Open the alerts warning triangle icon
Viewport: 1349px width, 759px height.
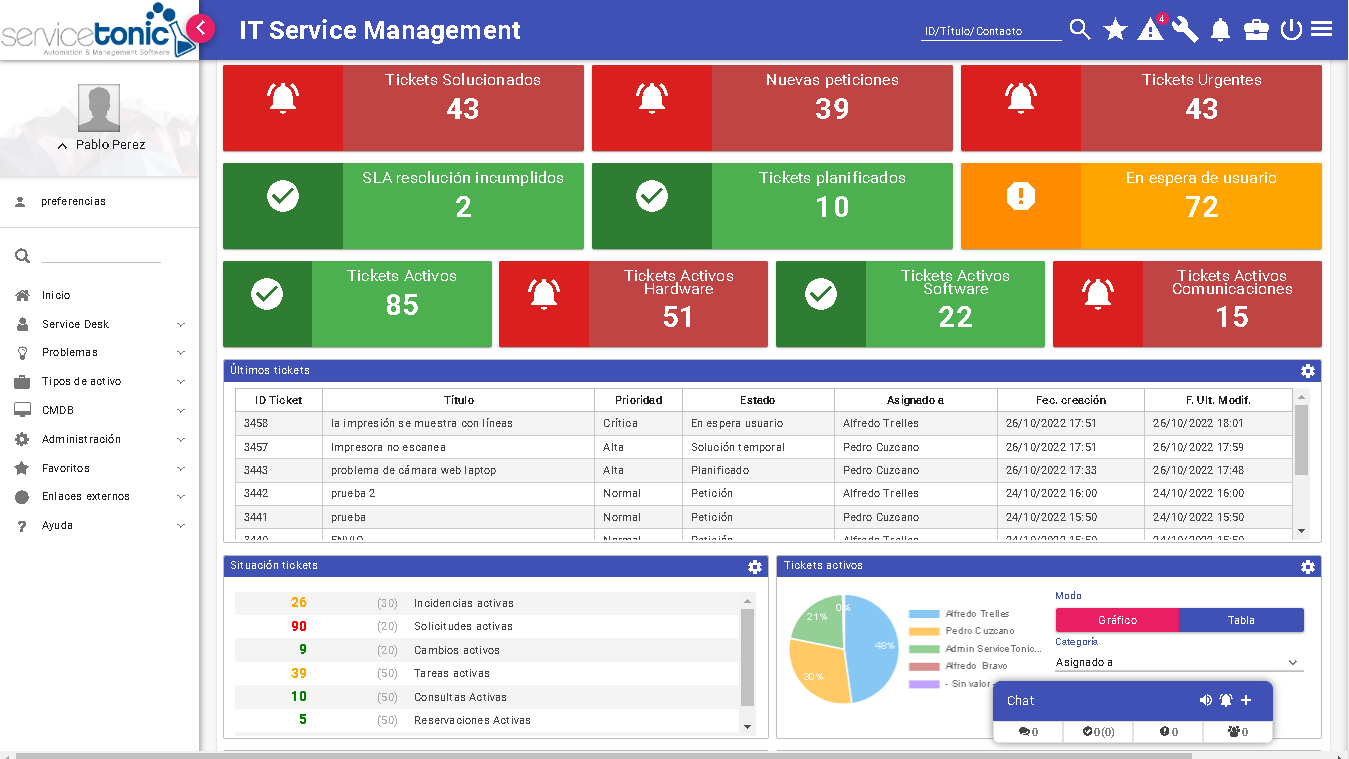1150,30
